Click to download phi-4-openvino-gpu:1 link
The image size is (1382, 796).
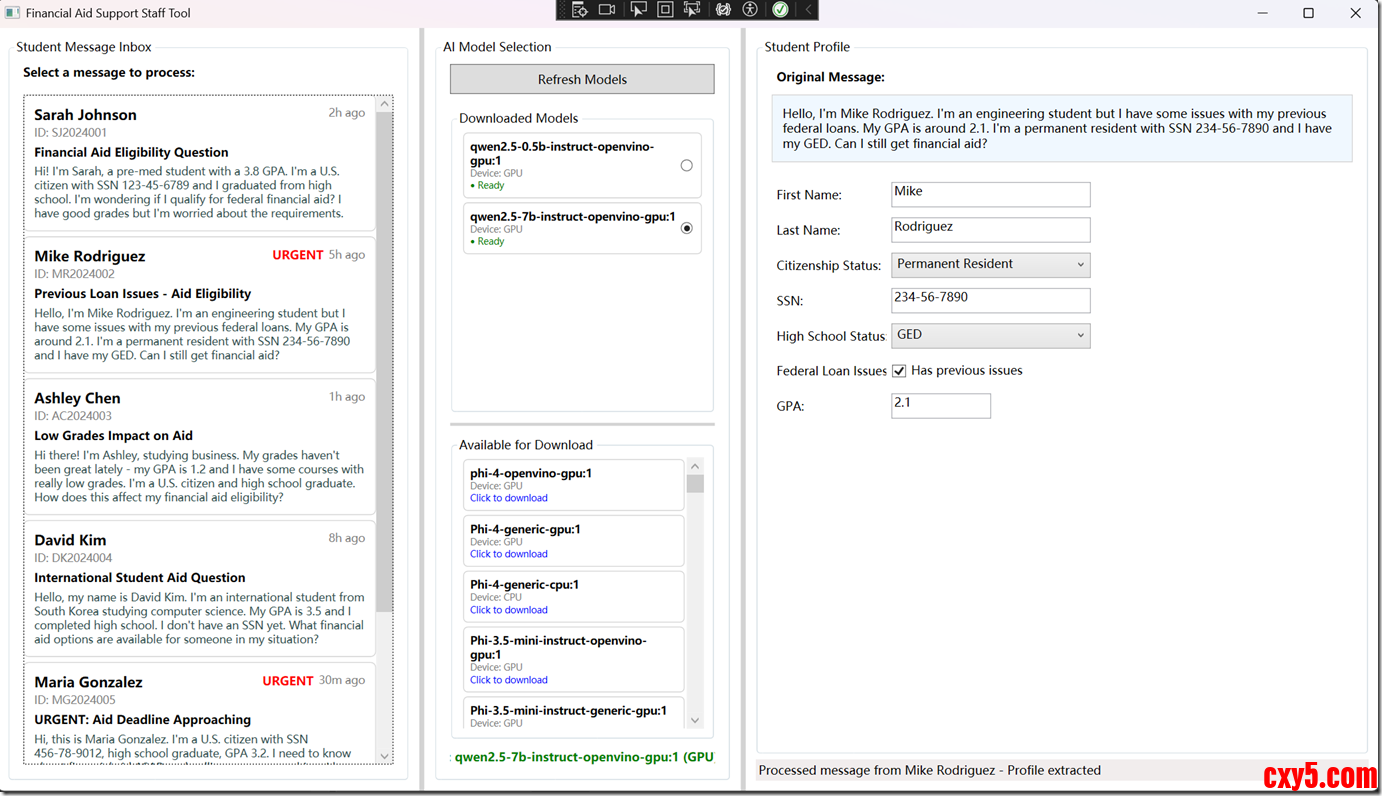coord(509,498)
